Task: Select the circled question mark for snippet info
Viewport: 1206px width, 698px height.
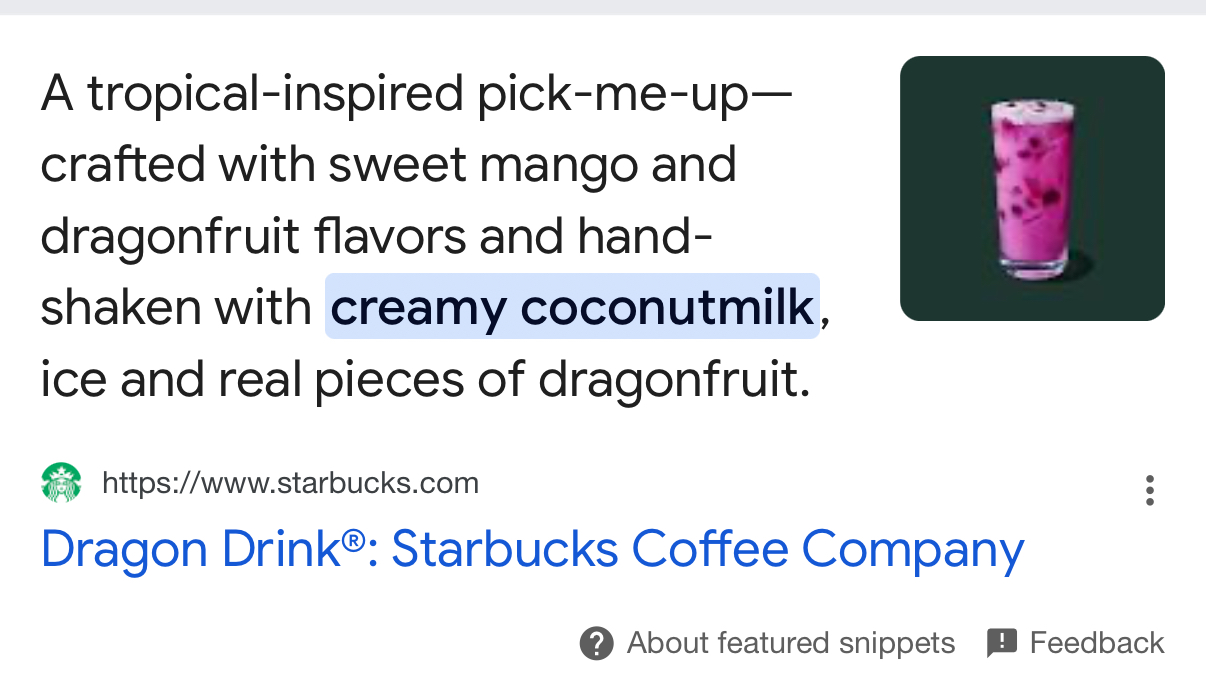Action: click(595, 643)
